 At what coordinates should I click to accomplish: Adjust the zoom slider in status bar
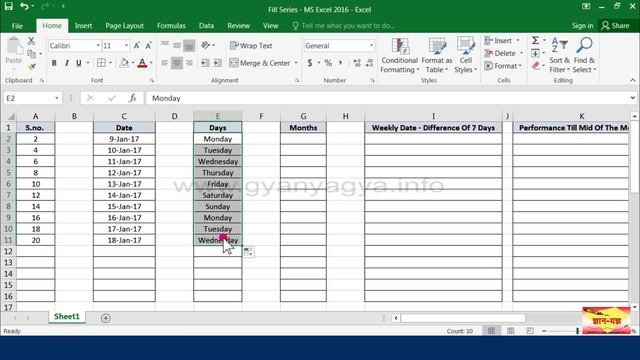click(x=577, y=331)
